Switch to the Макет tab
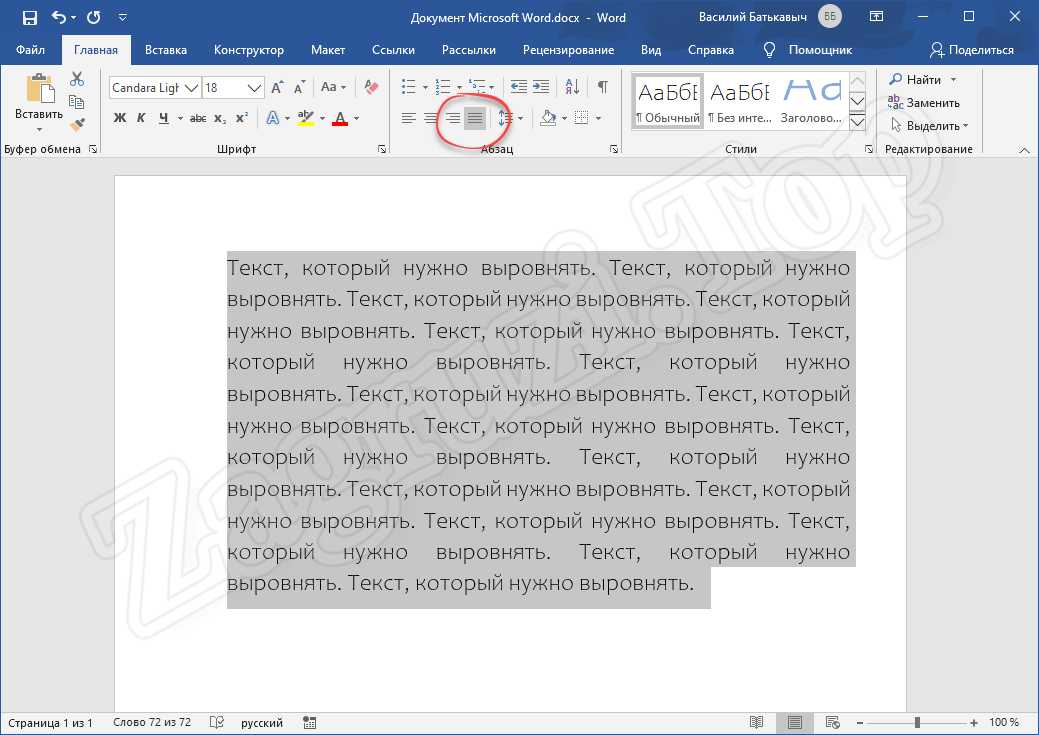This screenshot has height=735, width=1039. pyautogui.click(x=328, y=50)
